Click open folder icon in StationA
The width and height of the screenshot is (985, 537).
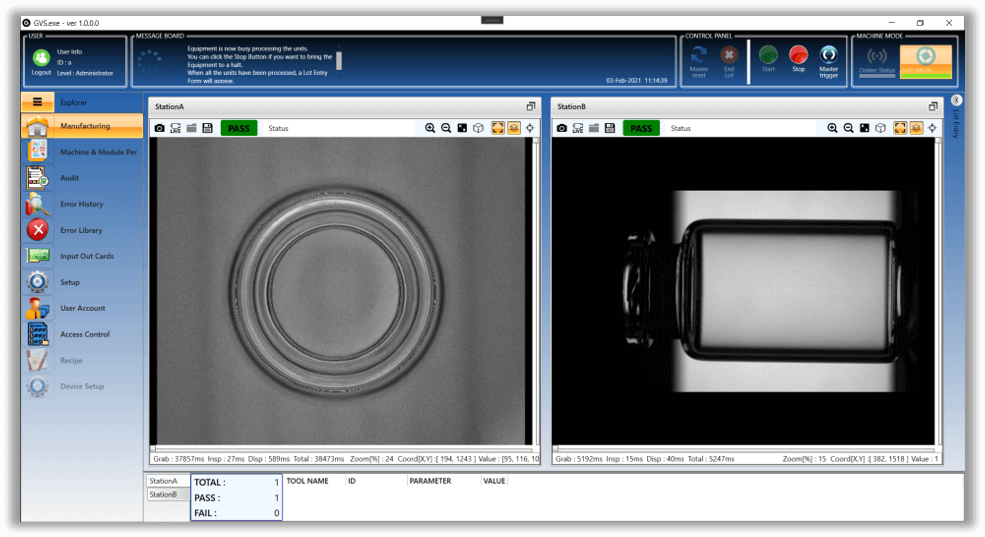pyautogui.click(x=191, y=128)
